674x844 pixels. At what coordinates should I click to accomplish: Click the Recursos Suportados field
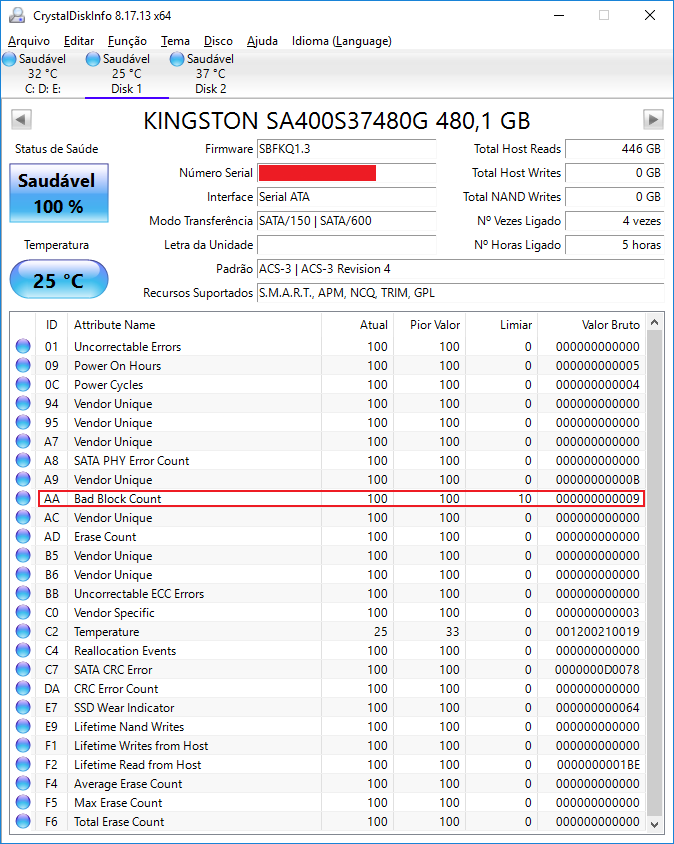[x=460, y=293]
